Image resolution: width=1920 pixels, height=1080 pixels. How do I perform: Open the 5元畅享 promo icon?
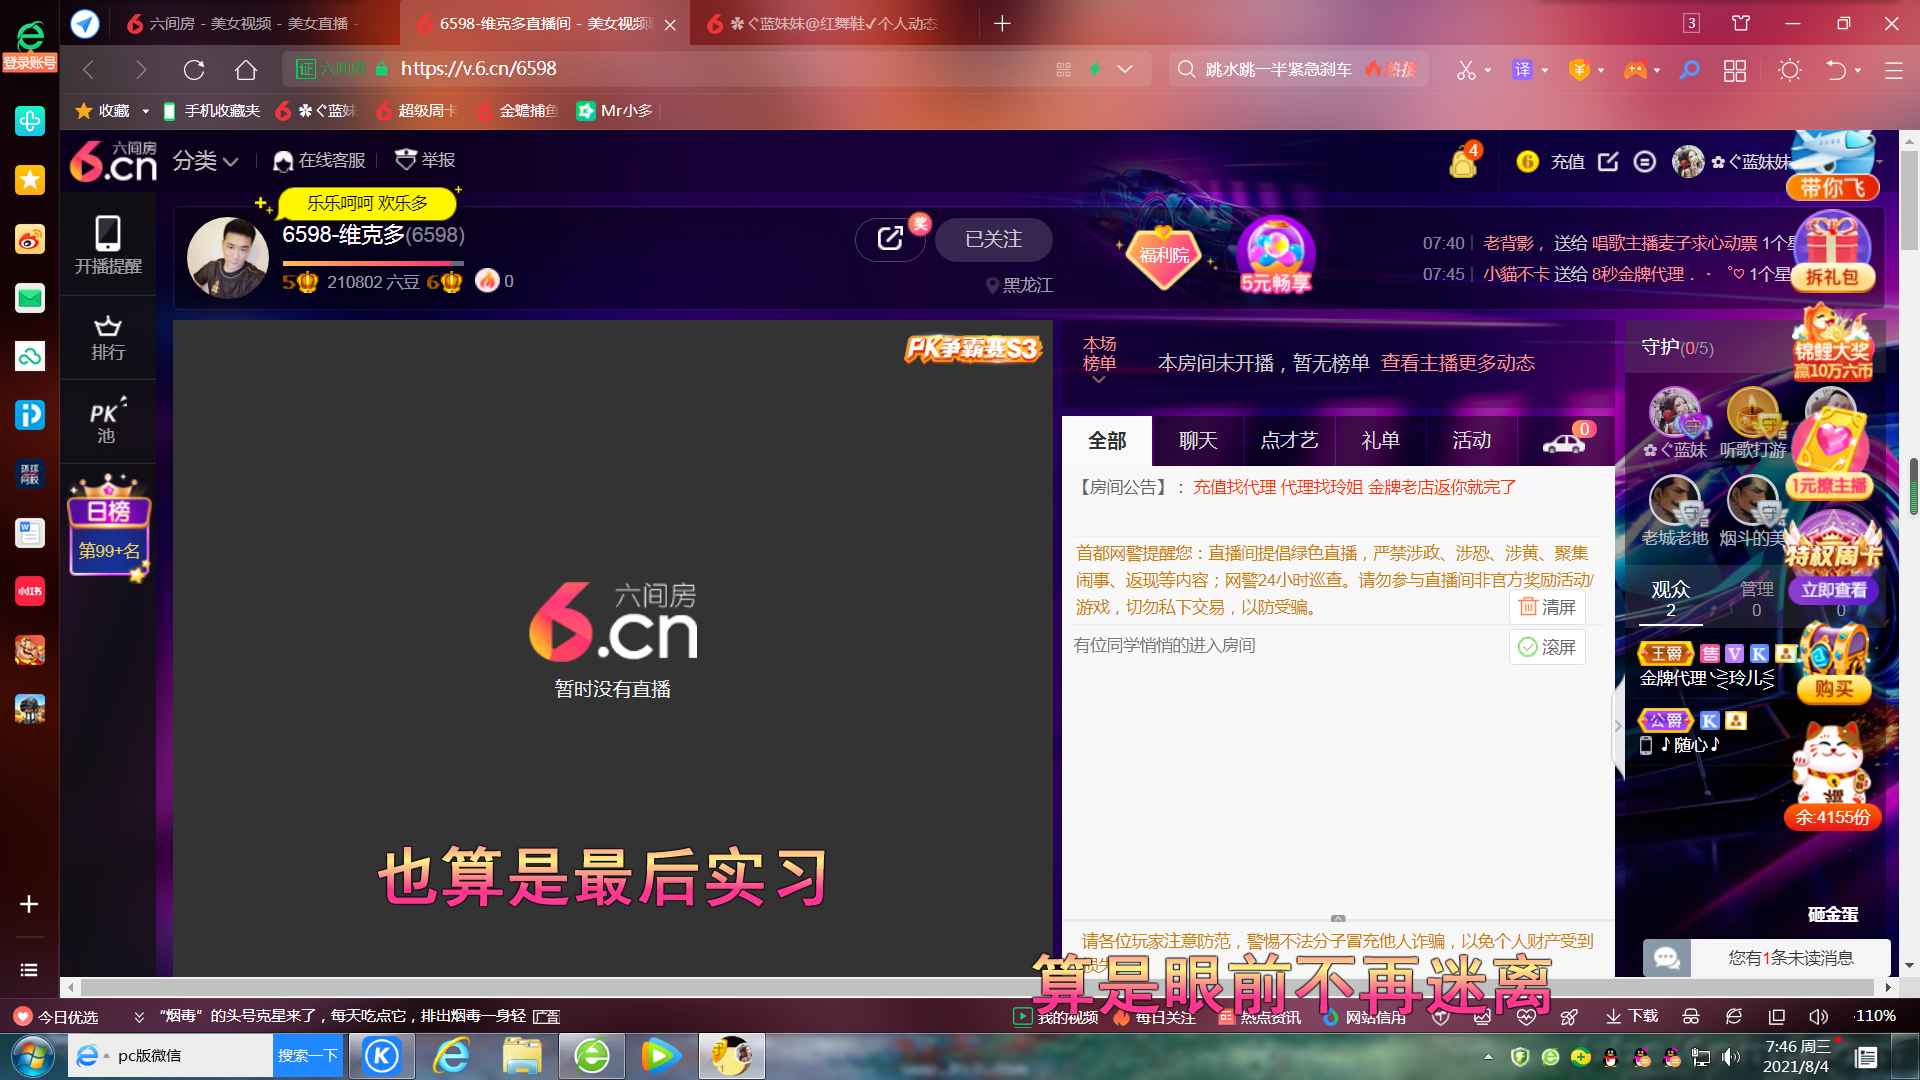click(1275, 255)
